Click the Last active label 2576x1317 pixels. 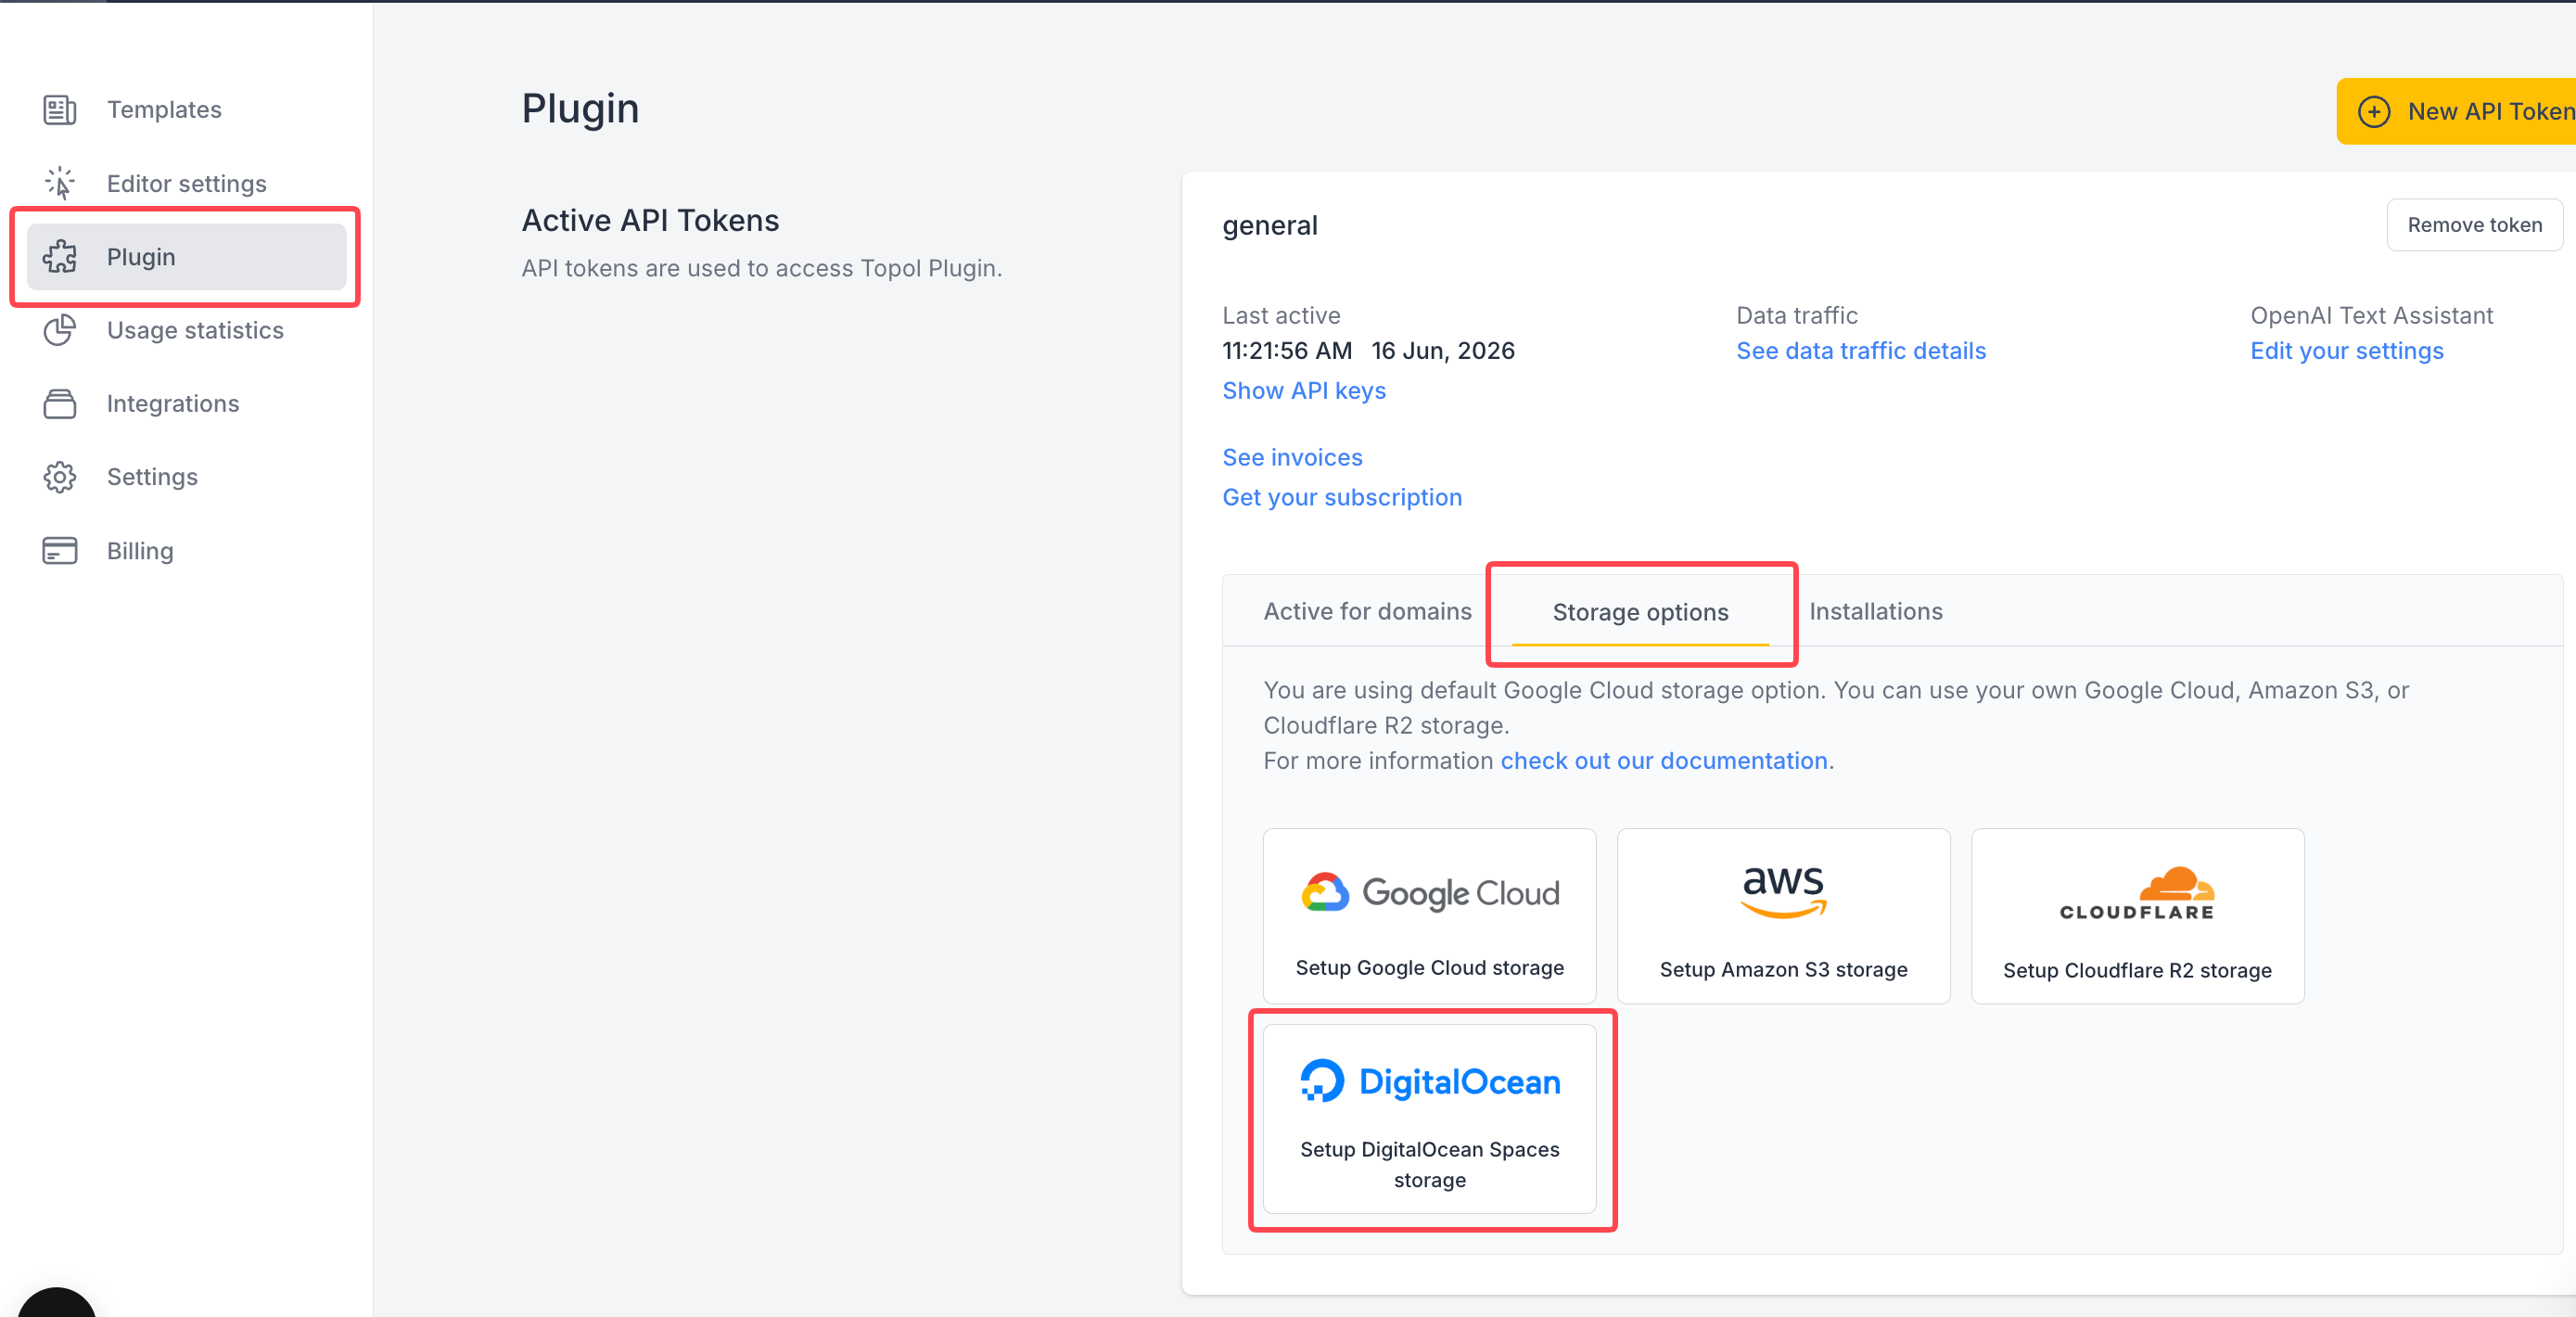point(1281,315)
